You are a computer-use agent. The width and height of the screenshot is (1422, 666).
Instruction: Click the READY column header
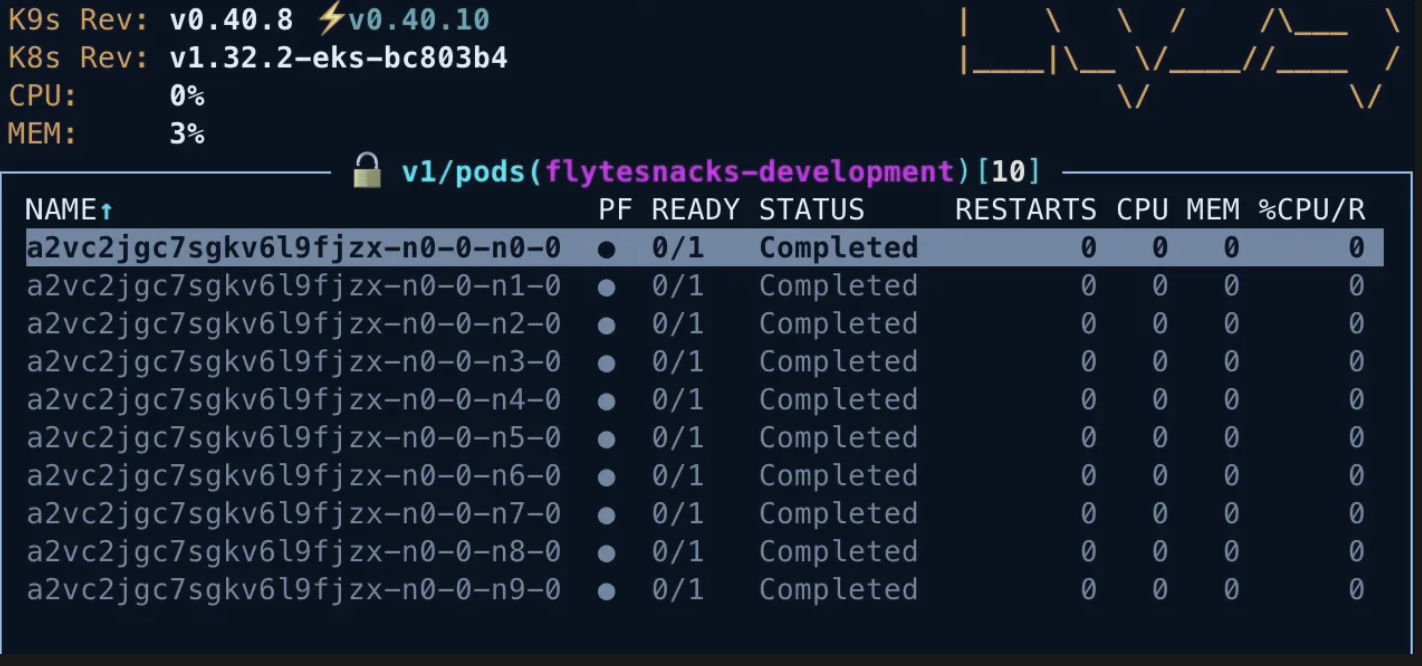tap(695, 210)
